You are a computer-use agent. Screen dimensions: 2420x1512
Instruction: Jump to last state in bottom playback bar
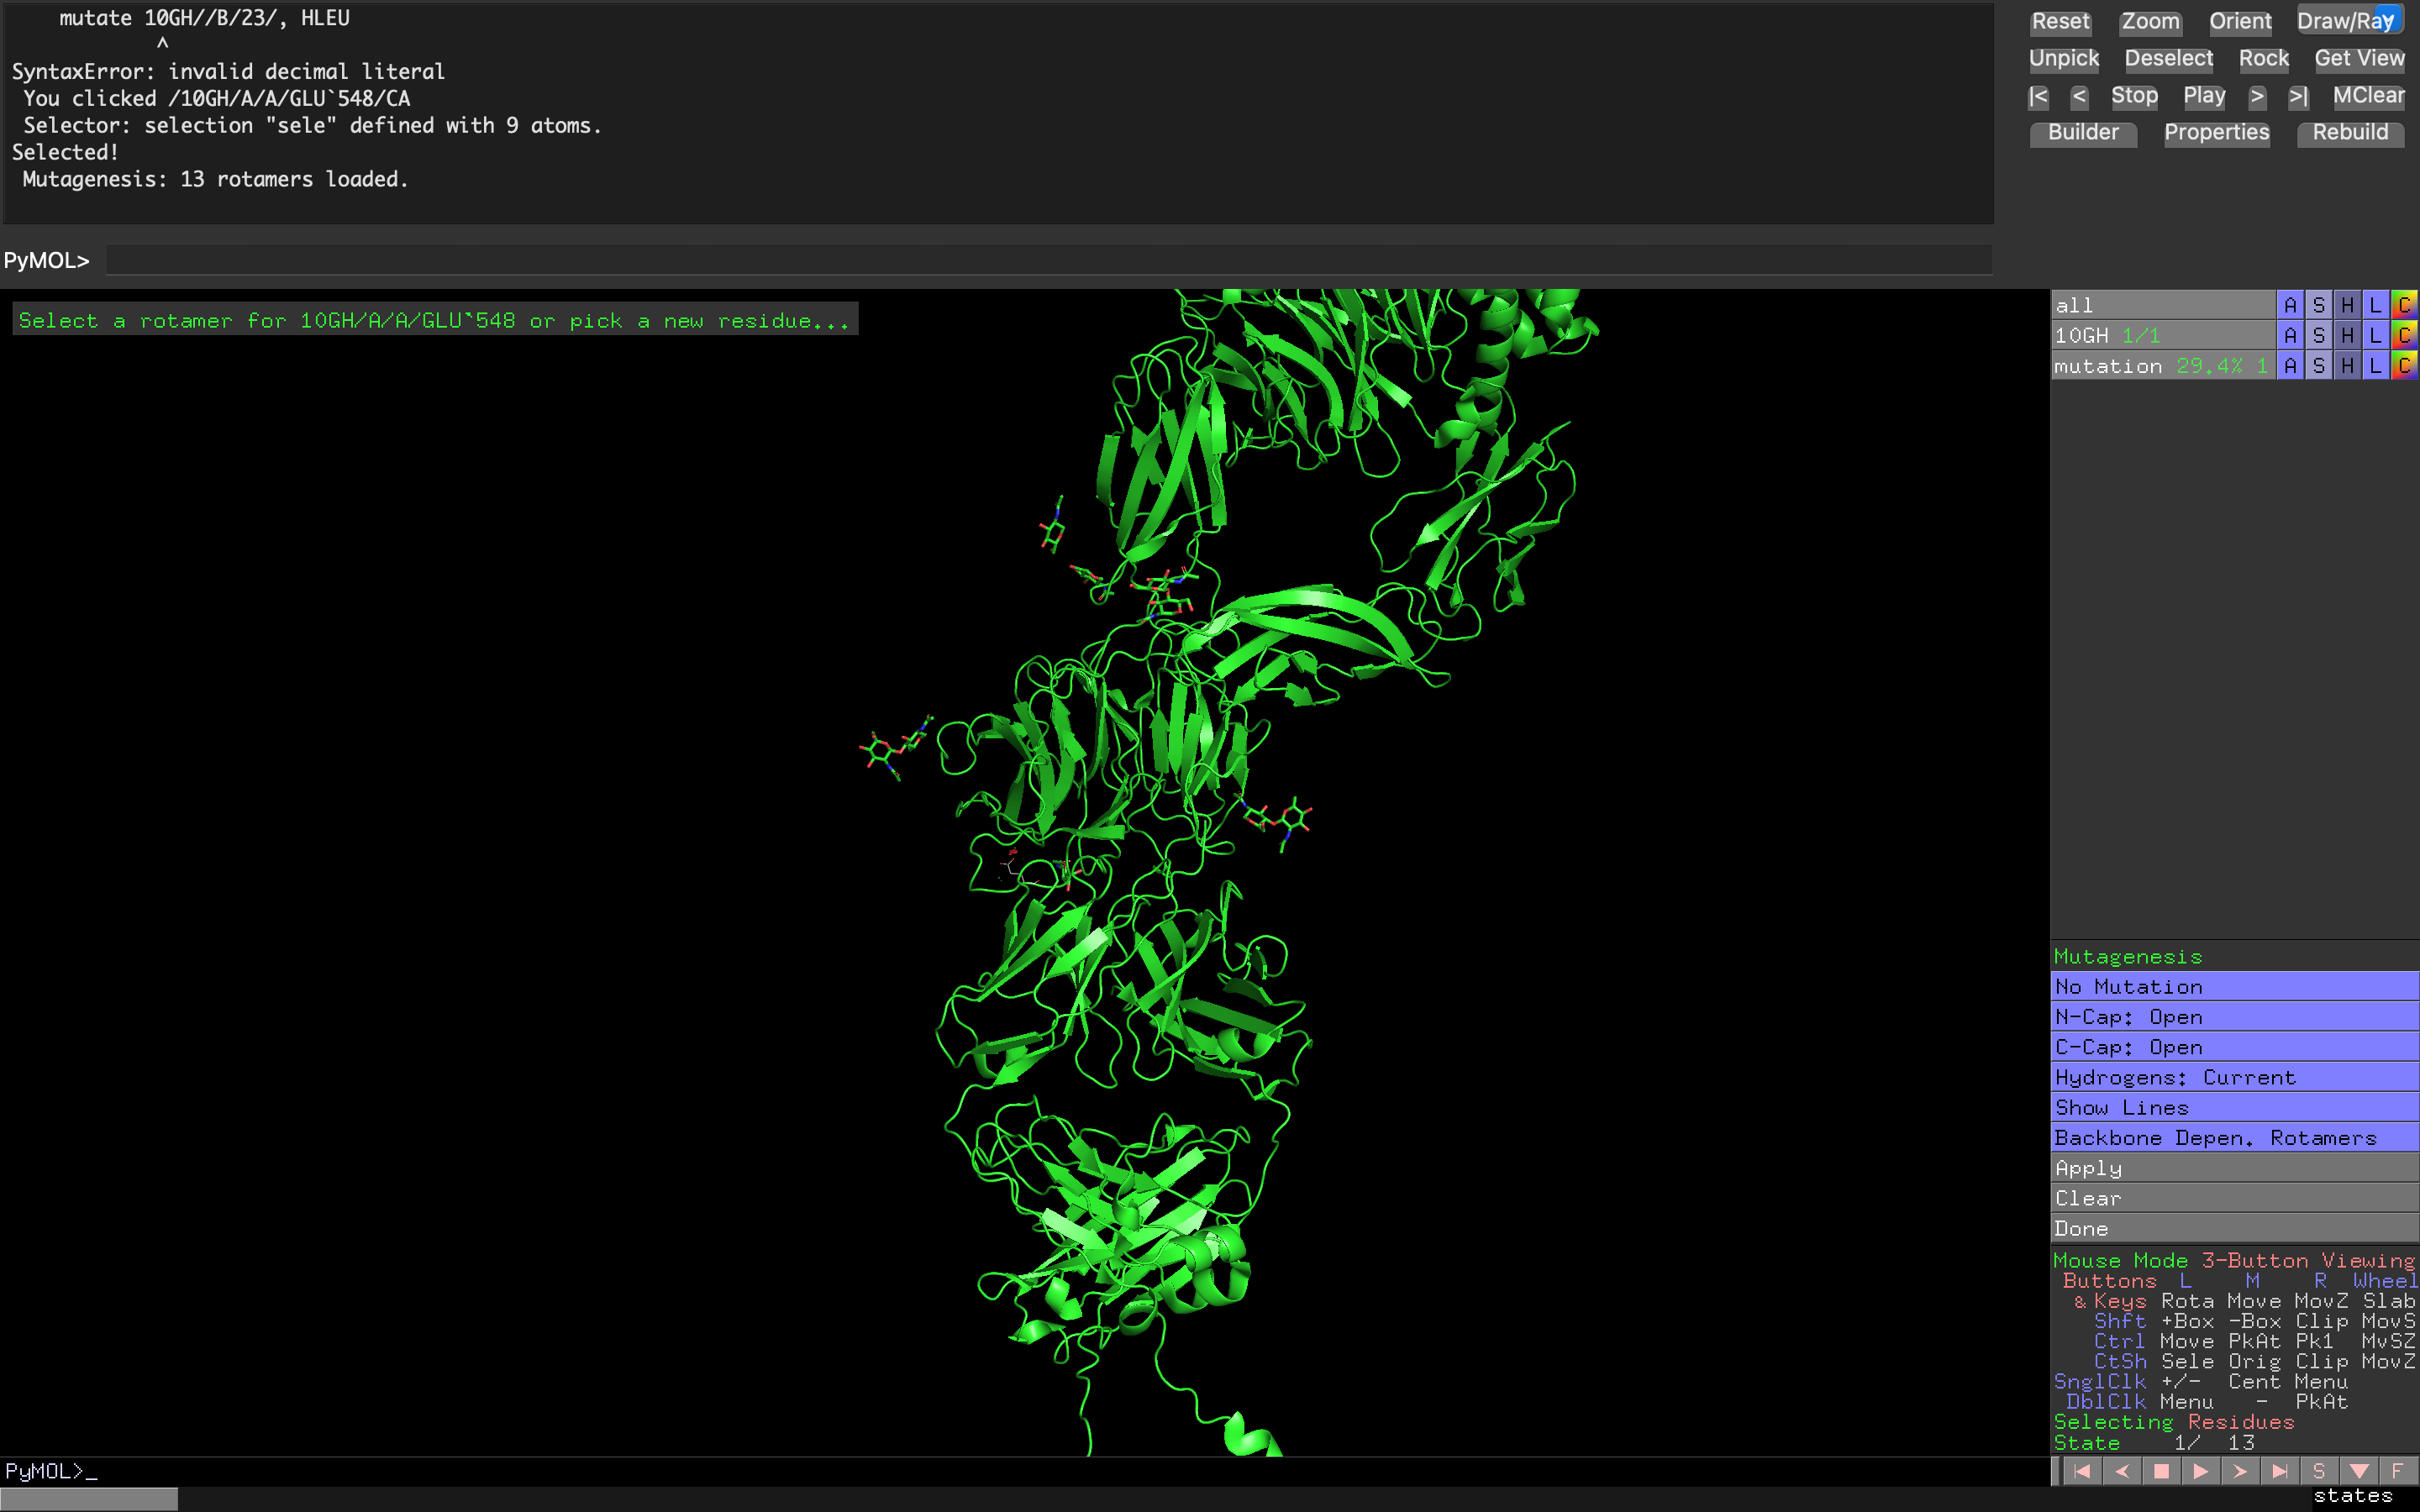click(2280, 1471)
